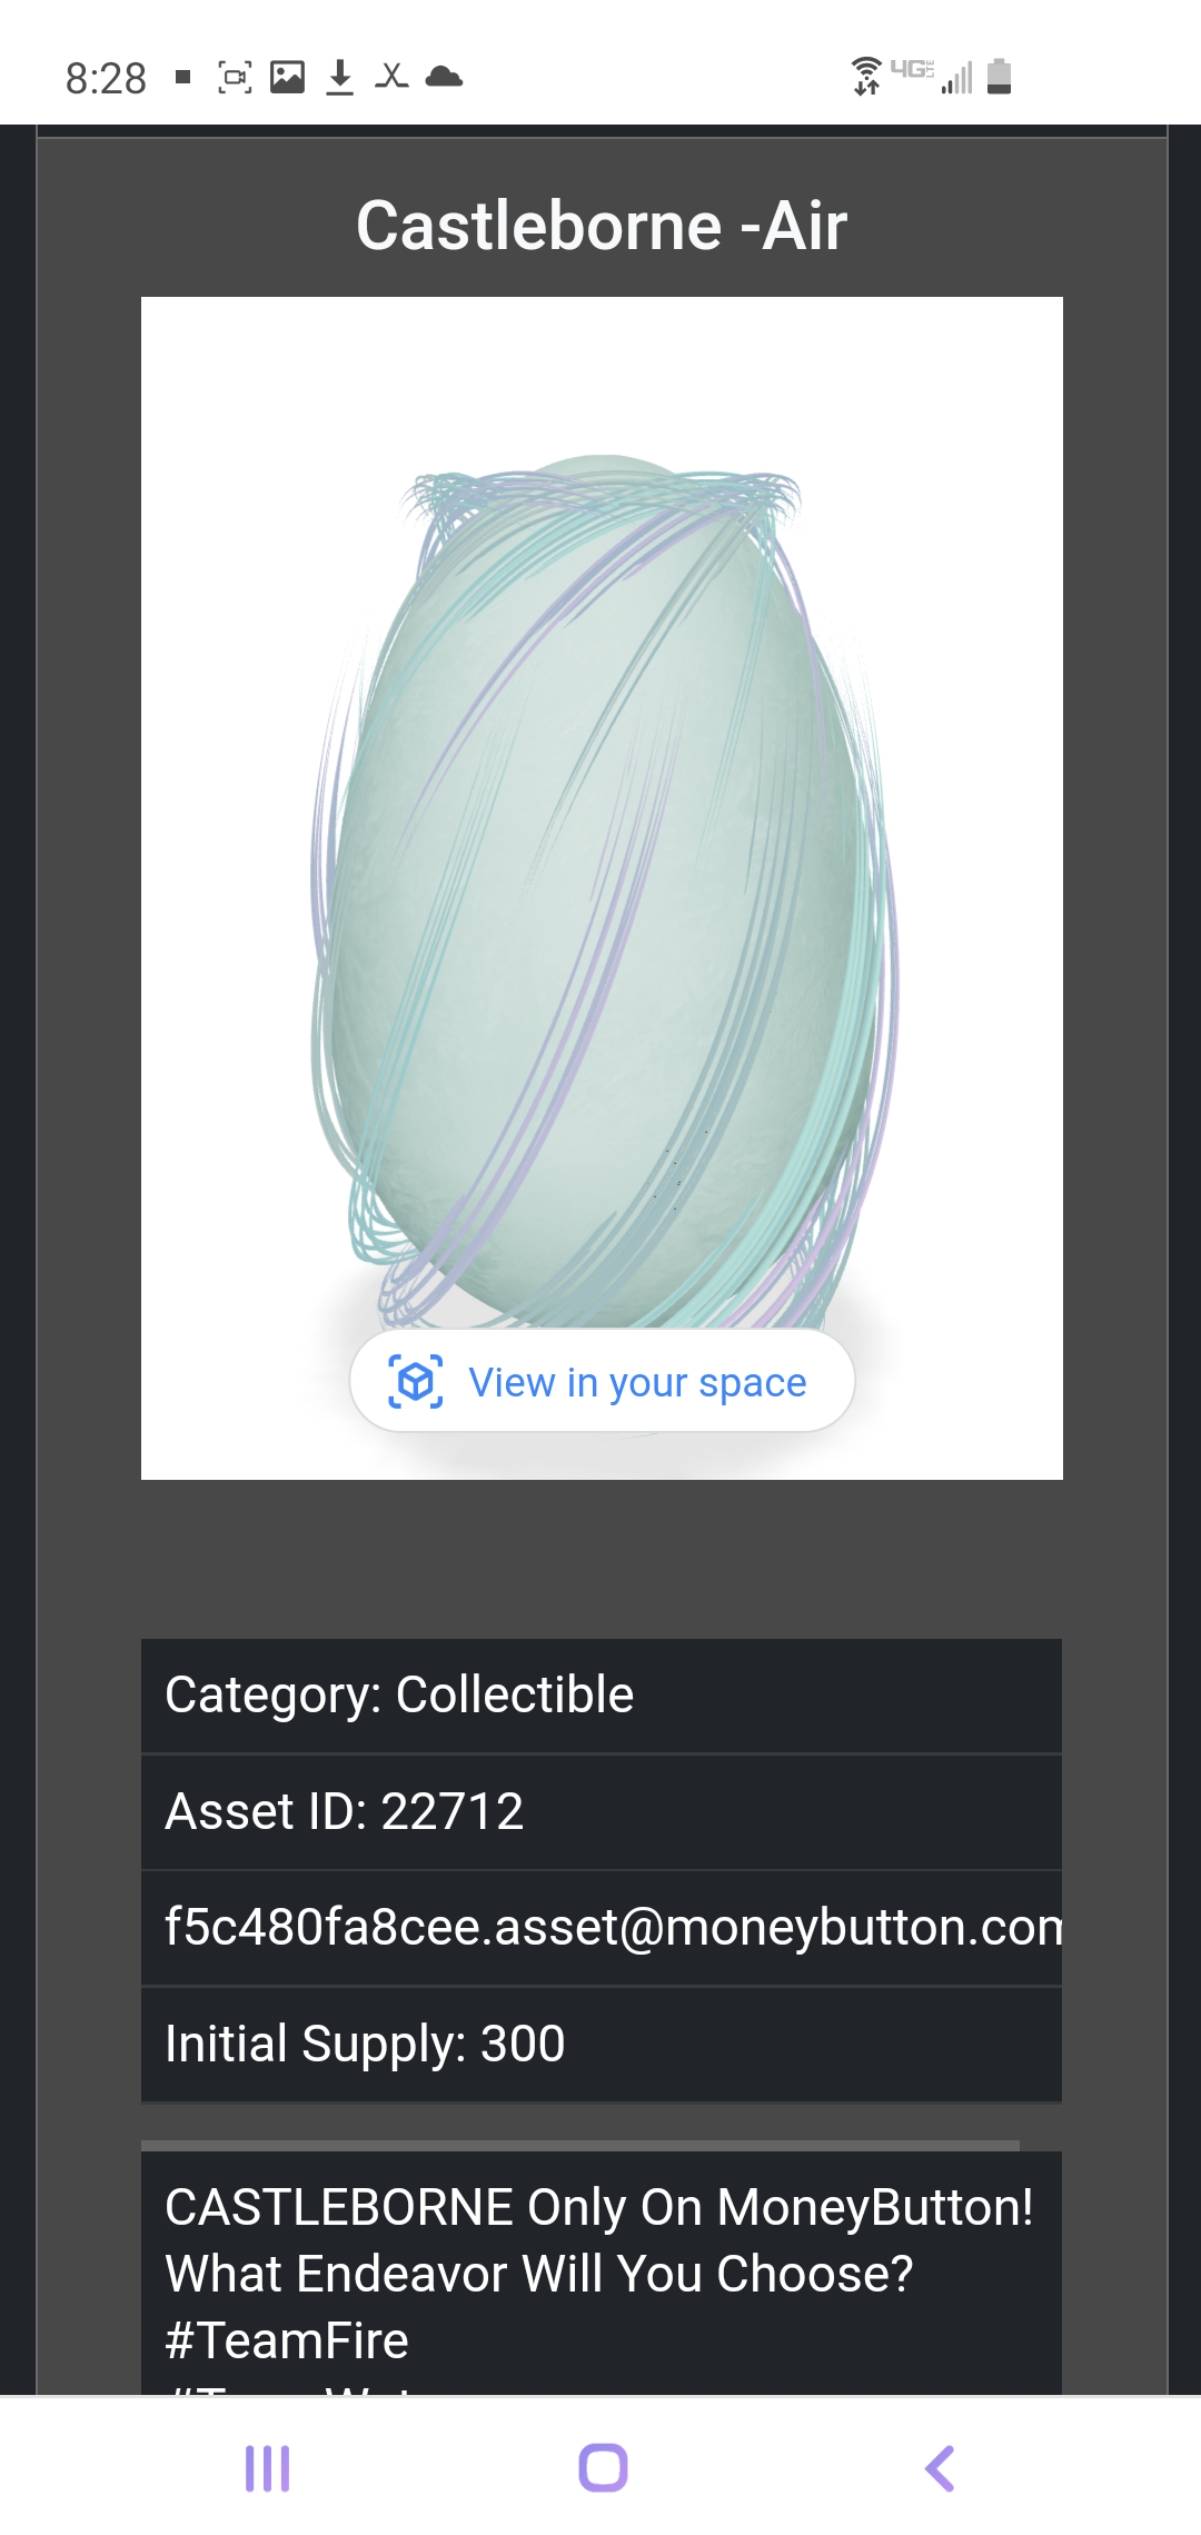Select the Asset ID: 22712 row
This screenshot has height=2535, width=1201.
tap(601, 1811)
